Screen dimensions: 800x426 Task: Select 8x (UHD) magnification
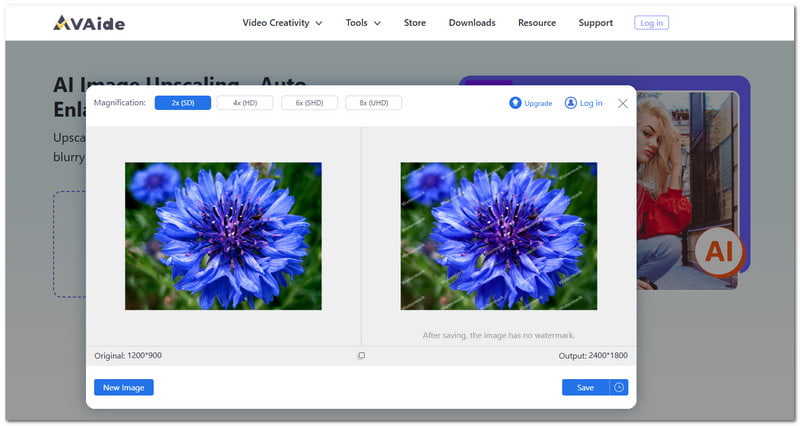tap(373, 103)
